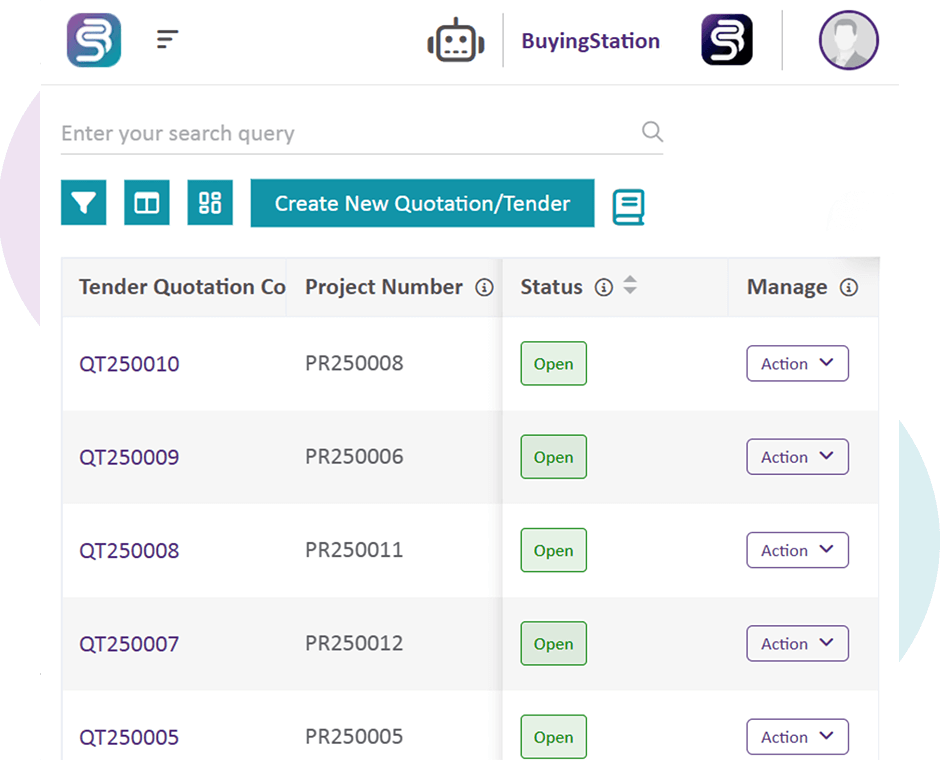
Task: Toggle the column layout view icon
Action: coord(147,203)
